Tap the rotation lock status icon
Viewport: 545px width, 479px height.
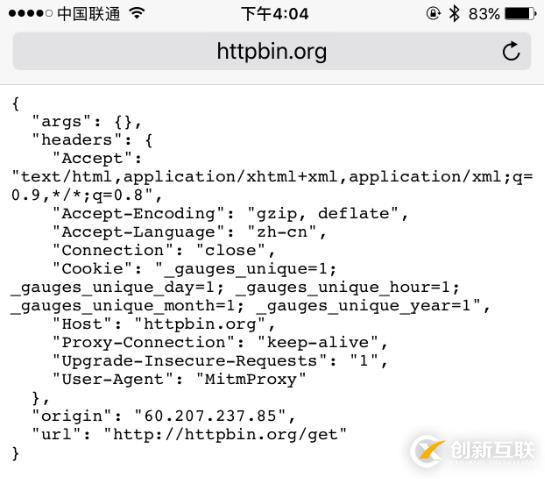click(433, 14)
